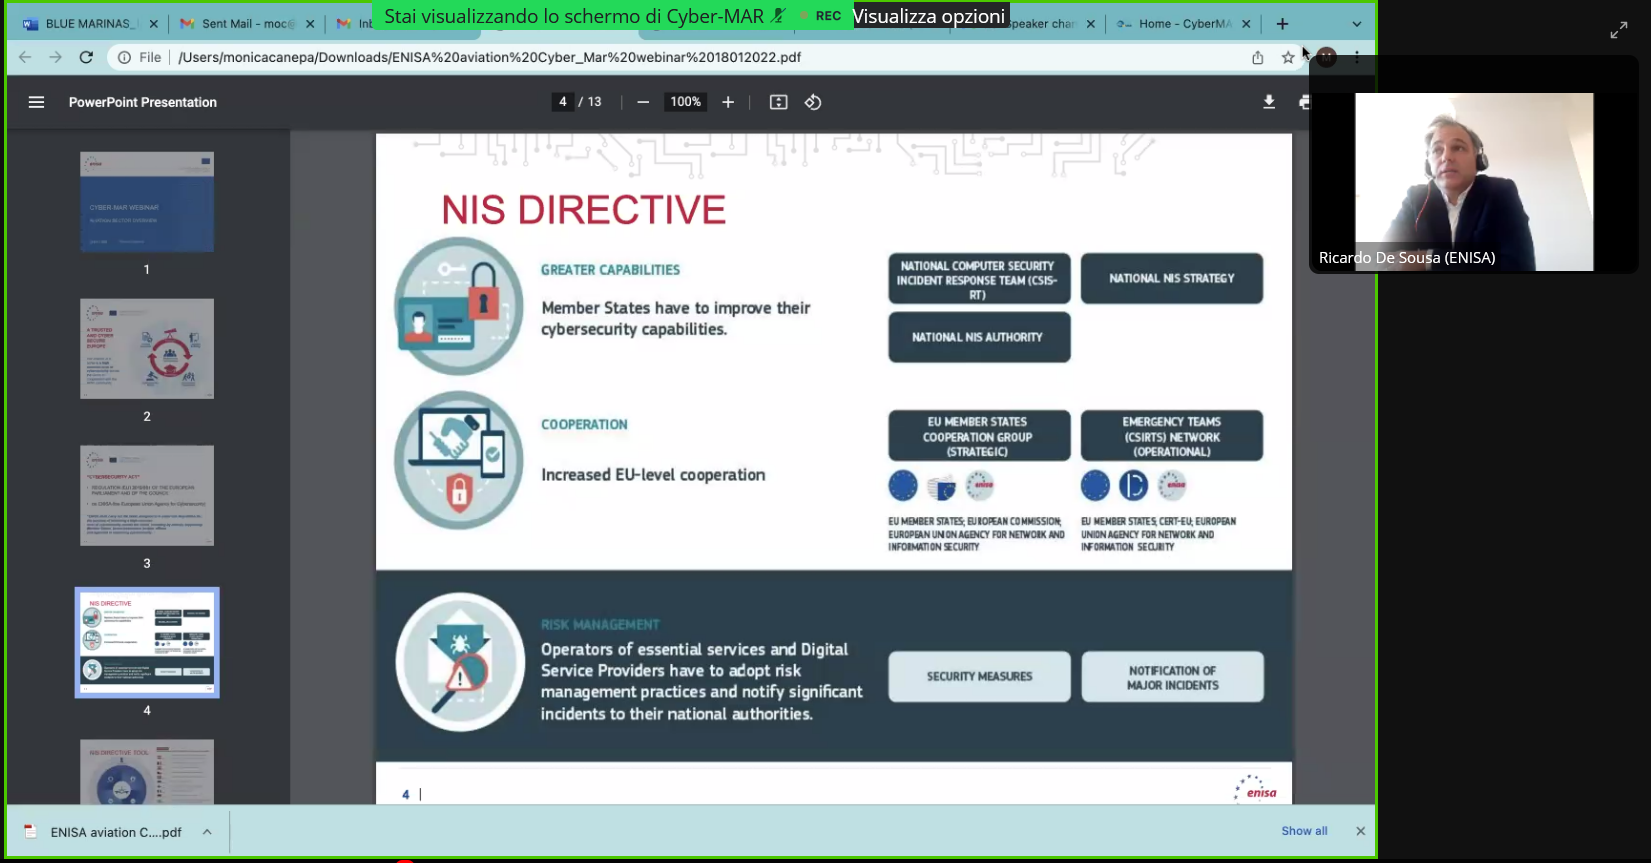Open a new browser tab
The height and width of the screenshot is (863, 1651).
(x=1282, y=23)
